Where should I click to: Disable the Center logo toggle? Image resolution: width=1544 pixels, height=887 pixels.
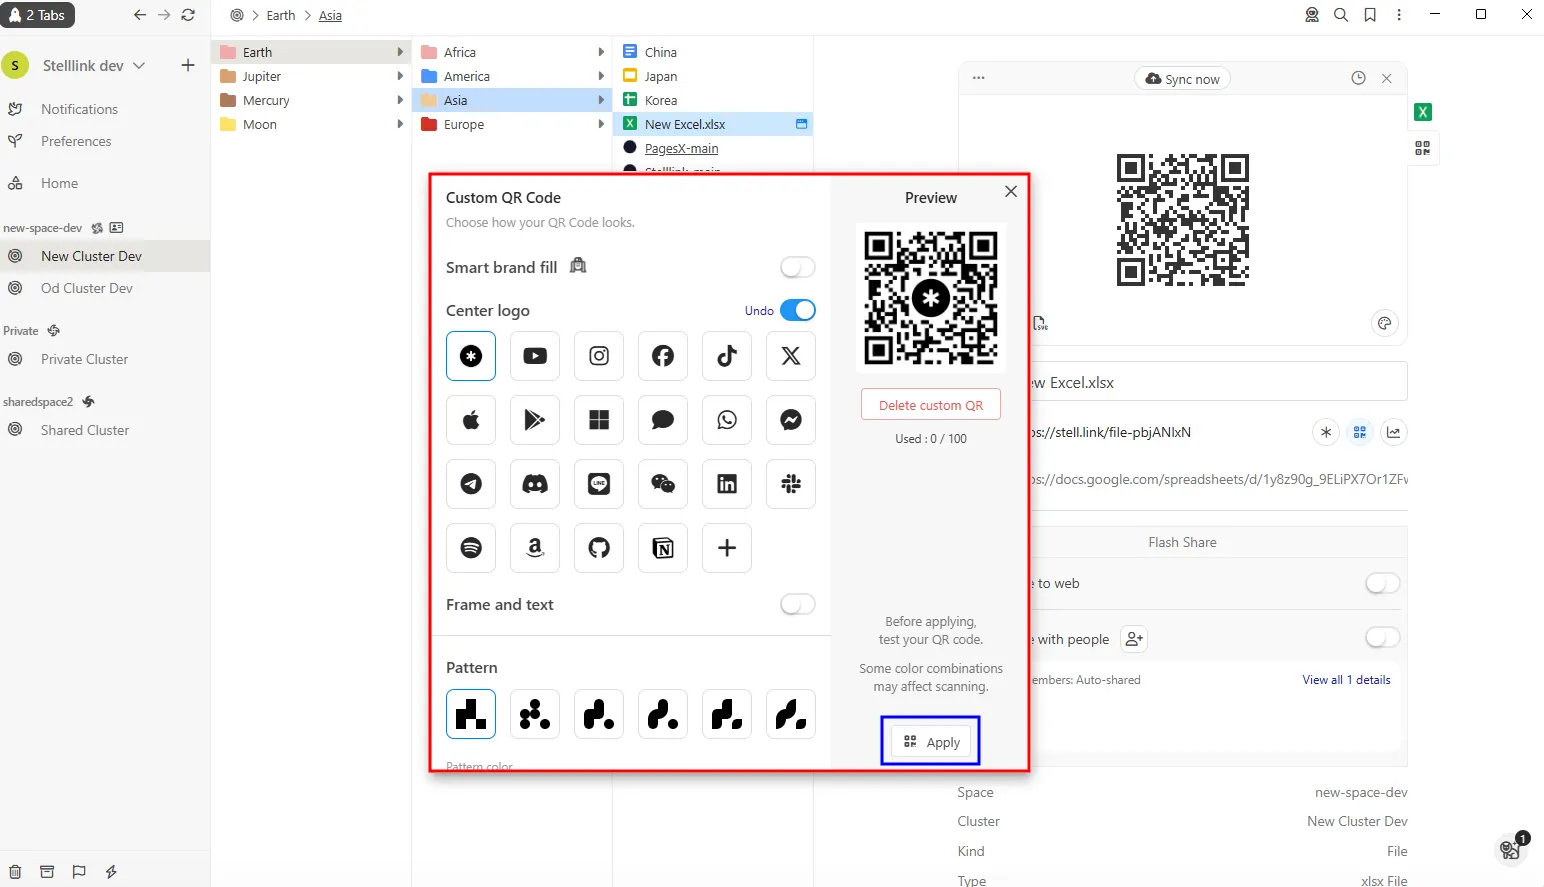coord(797,310)
